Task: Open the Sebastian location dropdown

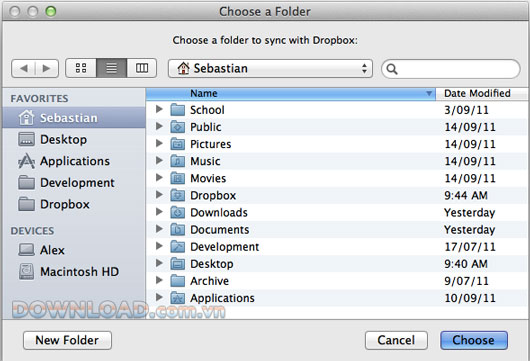Action: tap(270, 69)
